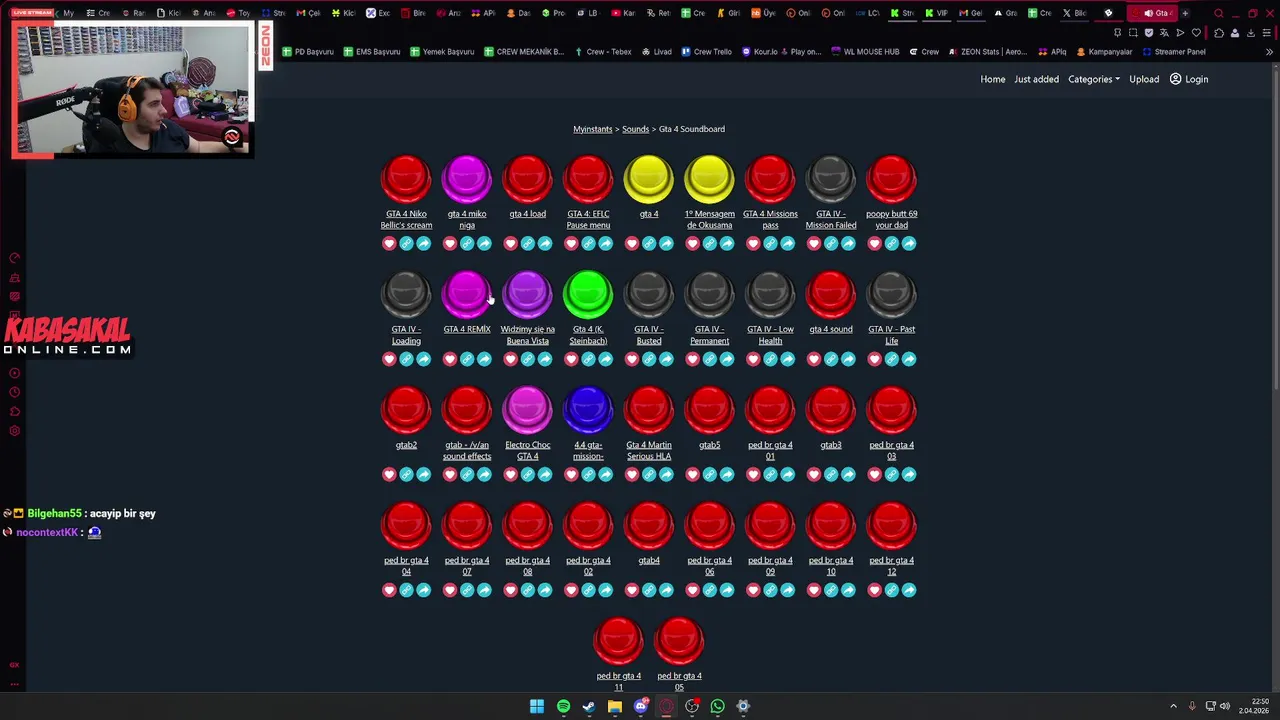Open Steam from the taskbar
The height and width of the screenshot is (720, 1280).
point(589,707)
